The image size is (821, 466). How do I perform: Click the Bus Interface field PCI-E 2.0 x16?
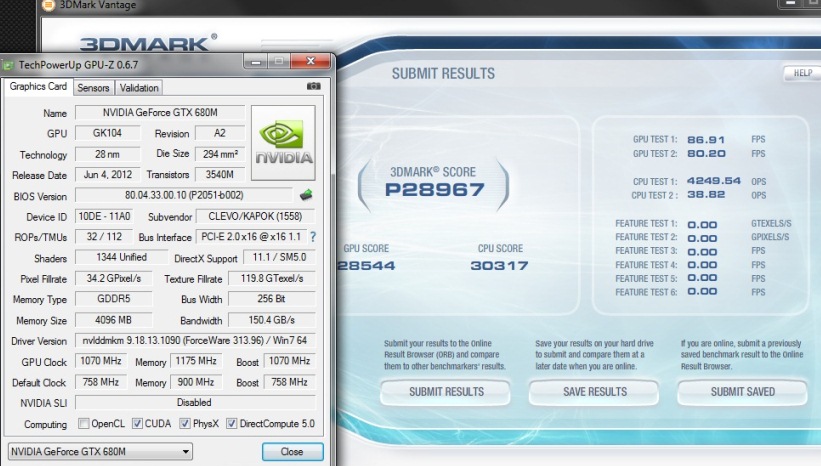pyautogui.click(x=251, y=237)
